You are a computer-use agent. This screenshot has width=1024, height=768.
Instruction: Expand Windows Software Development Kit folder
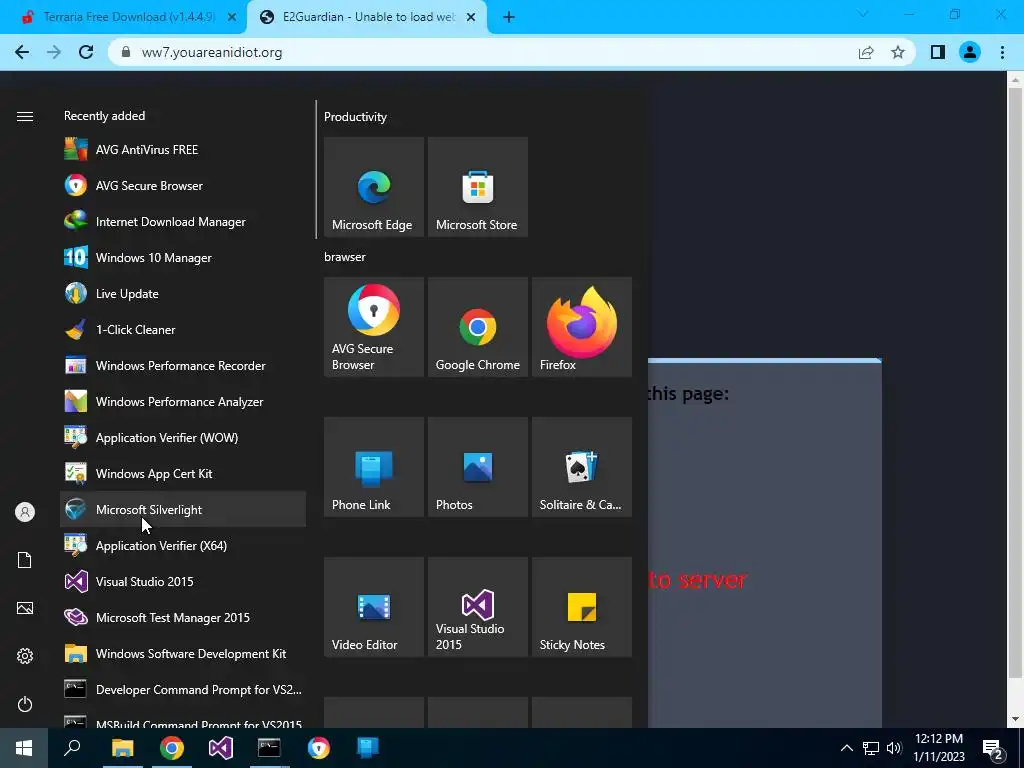(183, 653)
